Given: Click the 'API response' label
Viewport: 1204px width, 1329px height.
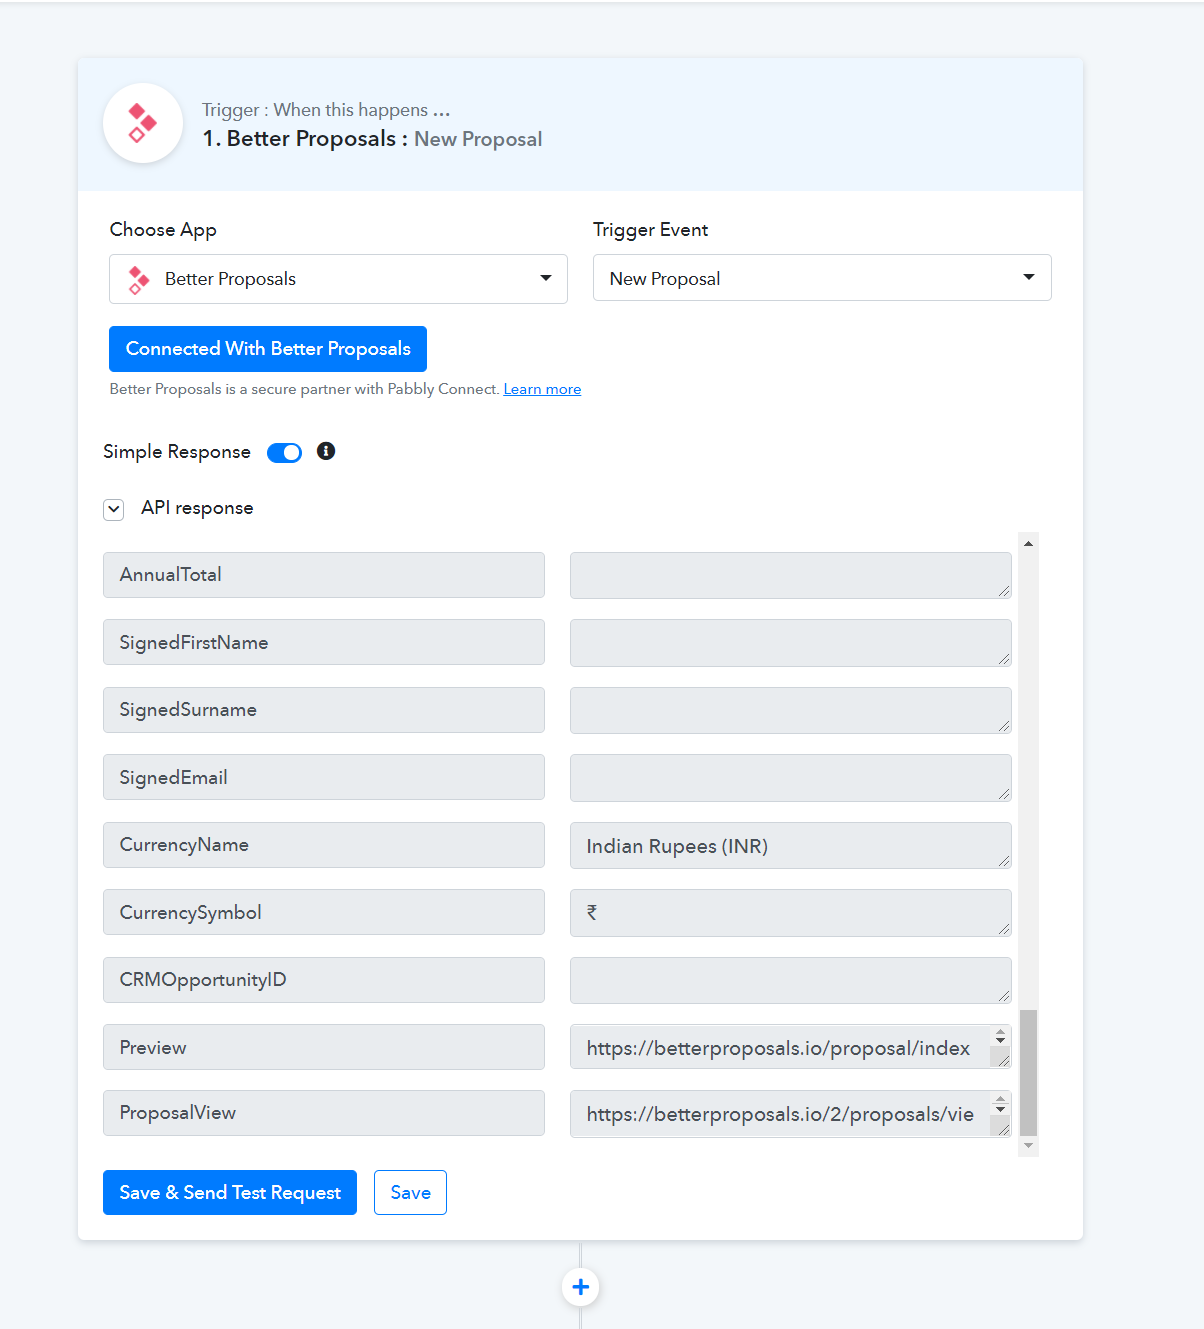Looking at the screenshot, I should [197, 508].
